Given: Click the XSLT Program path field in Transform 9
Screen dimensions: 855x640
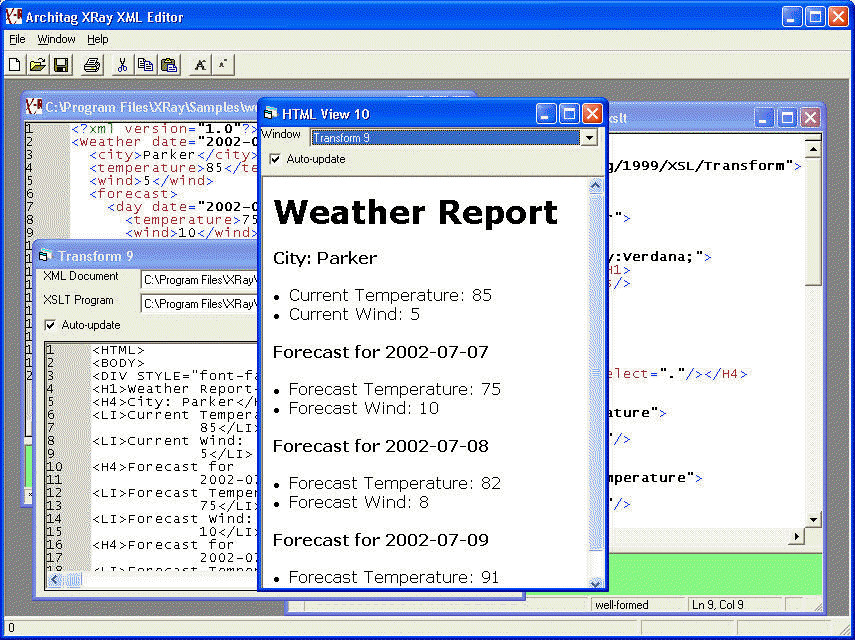Looking at the screenshot, I should 198,304.
